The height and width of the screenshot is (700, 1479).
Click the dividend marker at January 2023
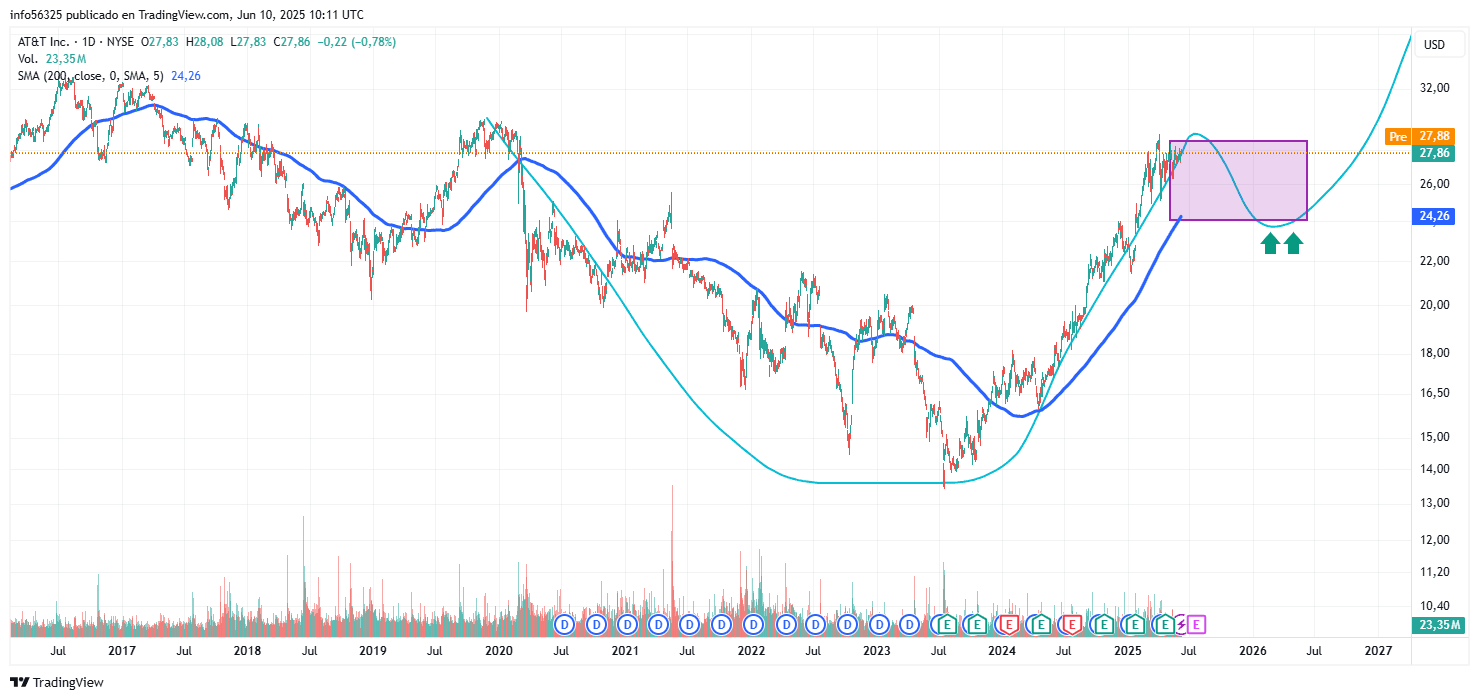click(879, 625)
